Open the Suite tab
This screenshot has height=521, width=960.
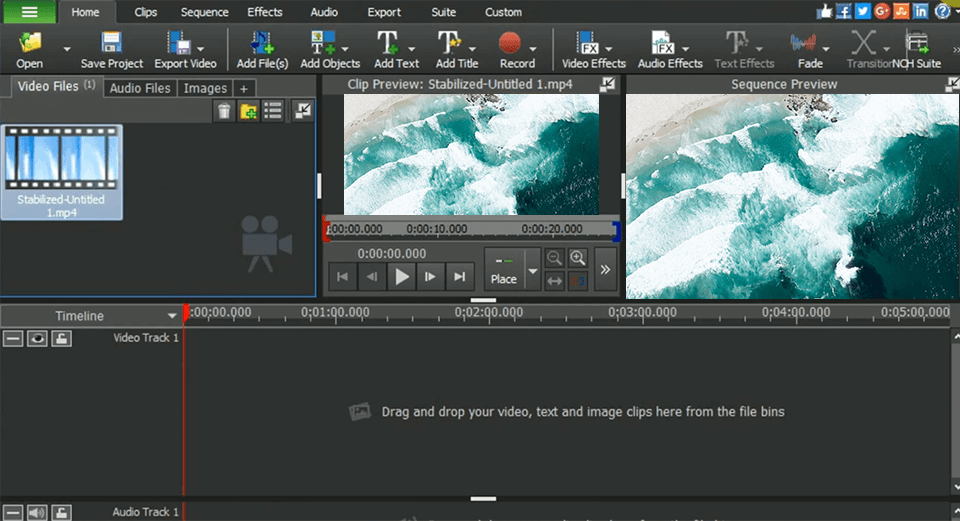click(x=443, y=12)
